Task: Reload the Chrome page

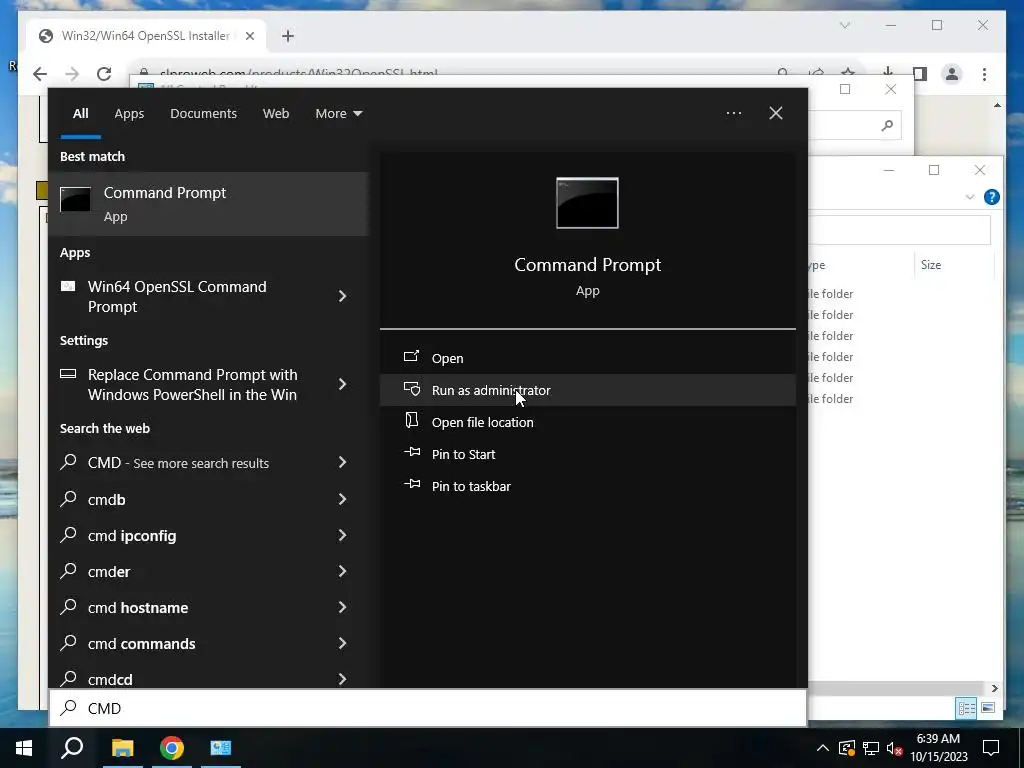Action: [x=104, y=74]
